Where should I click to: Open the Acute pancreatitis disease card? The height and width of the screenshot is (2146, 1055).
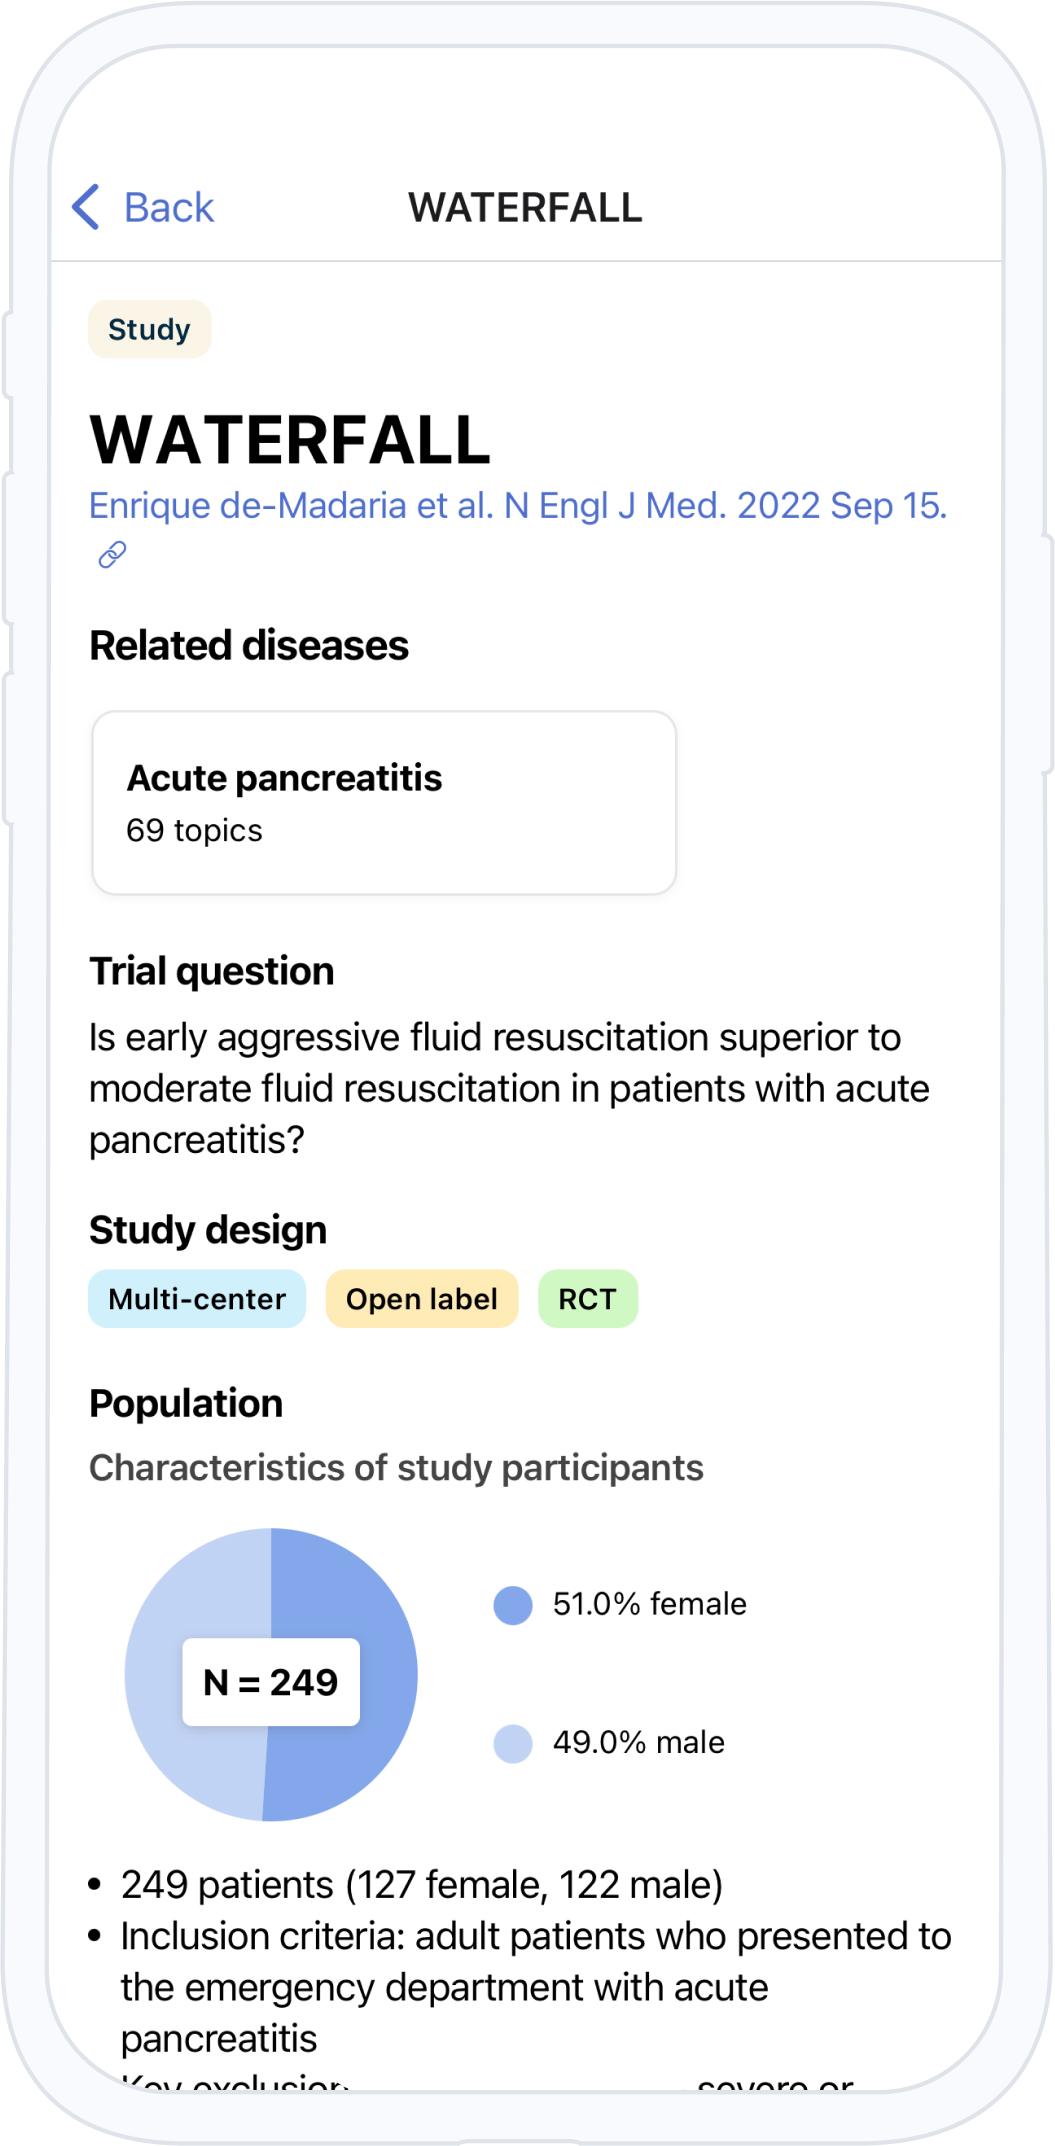tap(384, 802)
